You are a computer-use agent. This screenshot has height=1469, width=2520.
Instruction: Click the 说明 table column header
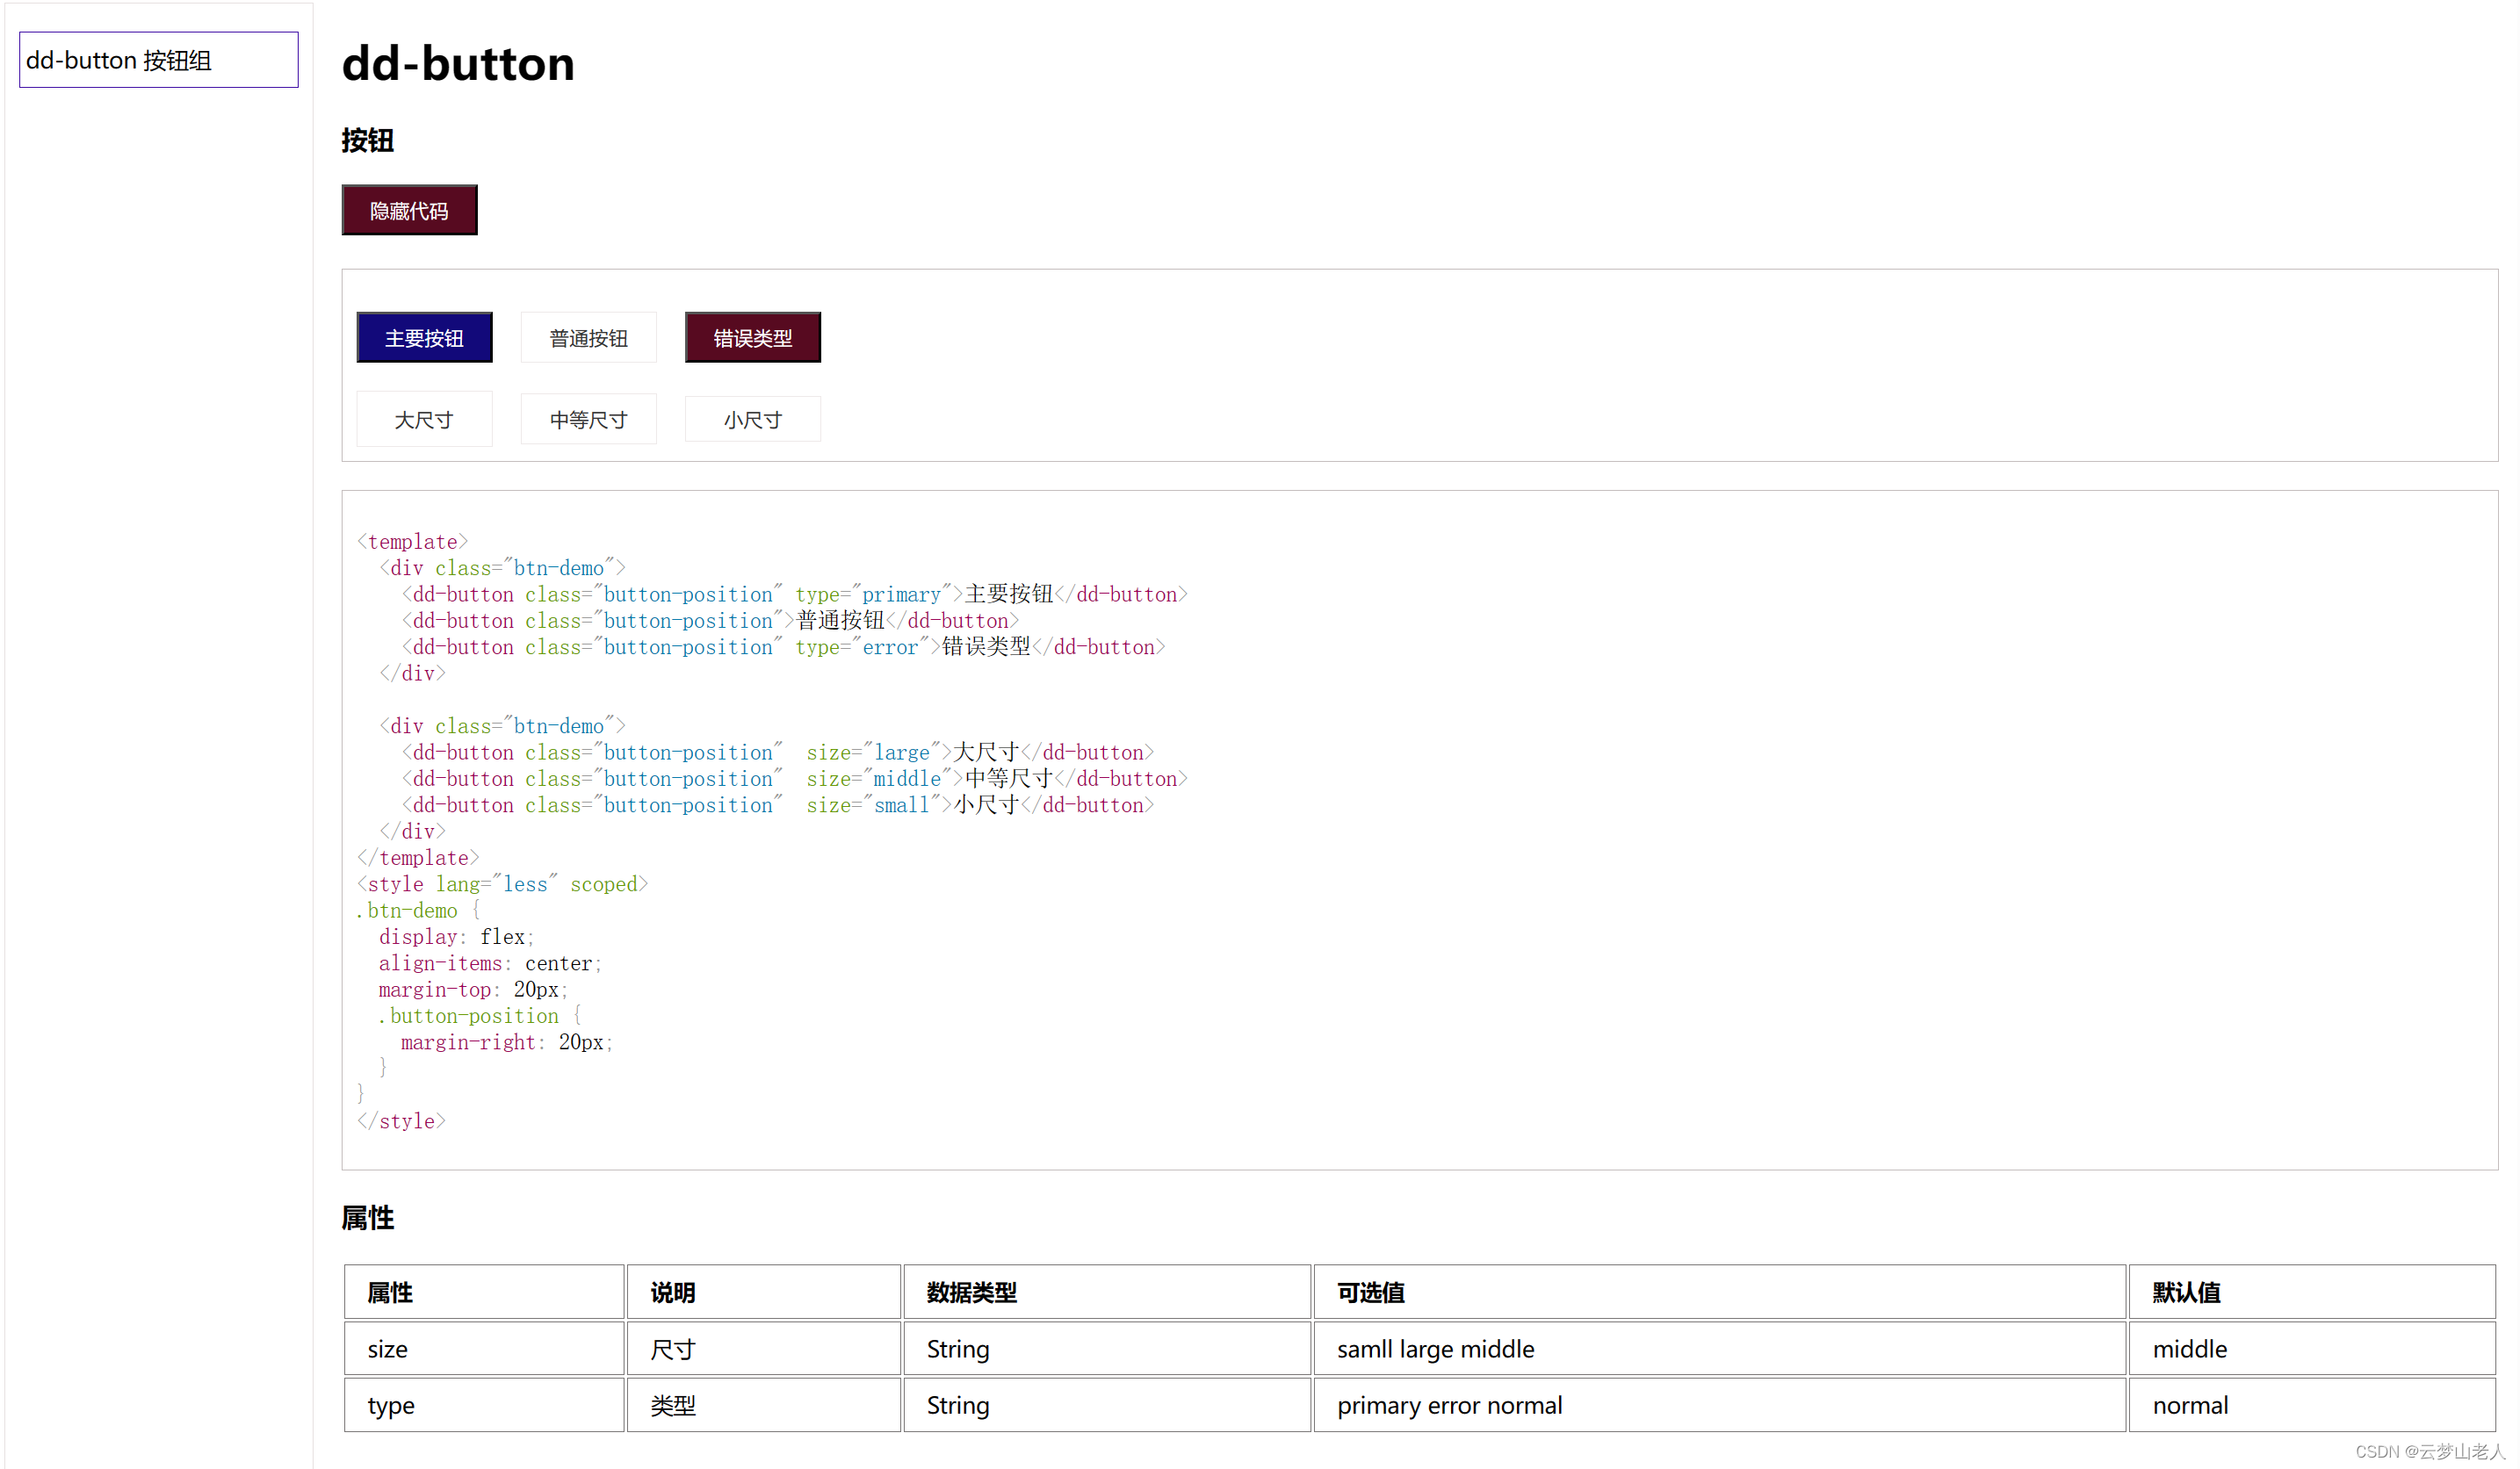point(763,1292)
